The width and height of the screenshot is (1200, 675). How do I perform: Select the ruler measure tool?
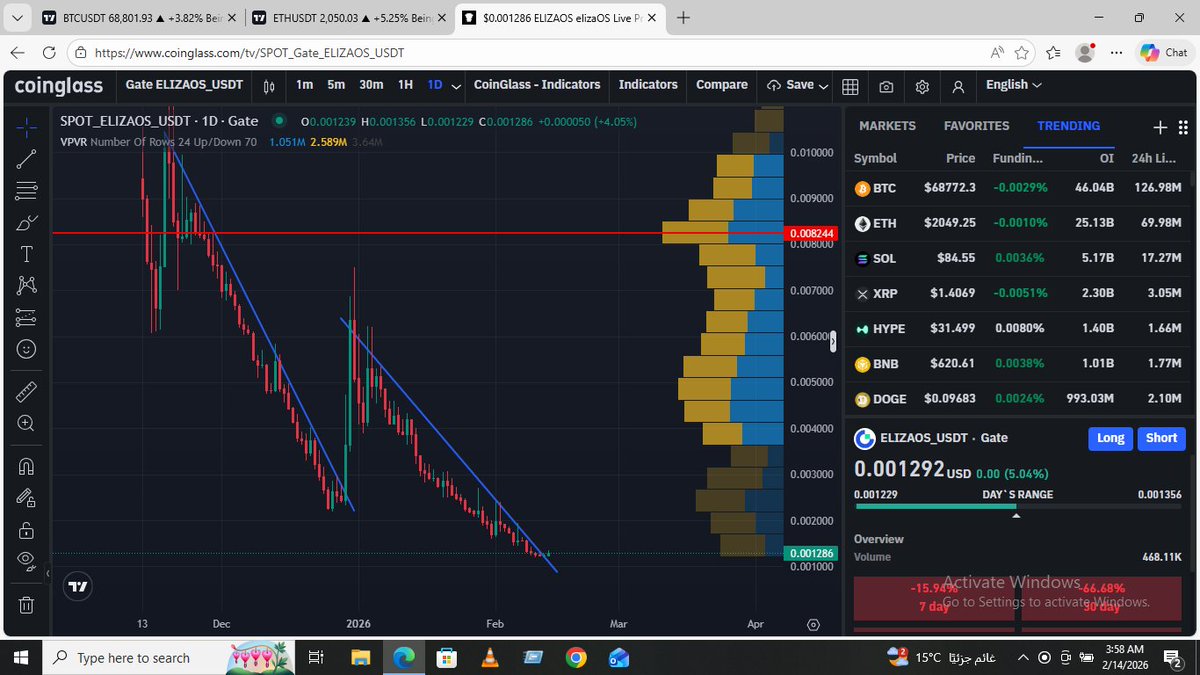(x=27, y=391)
